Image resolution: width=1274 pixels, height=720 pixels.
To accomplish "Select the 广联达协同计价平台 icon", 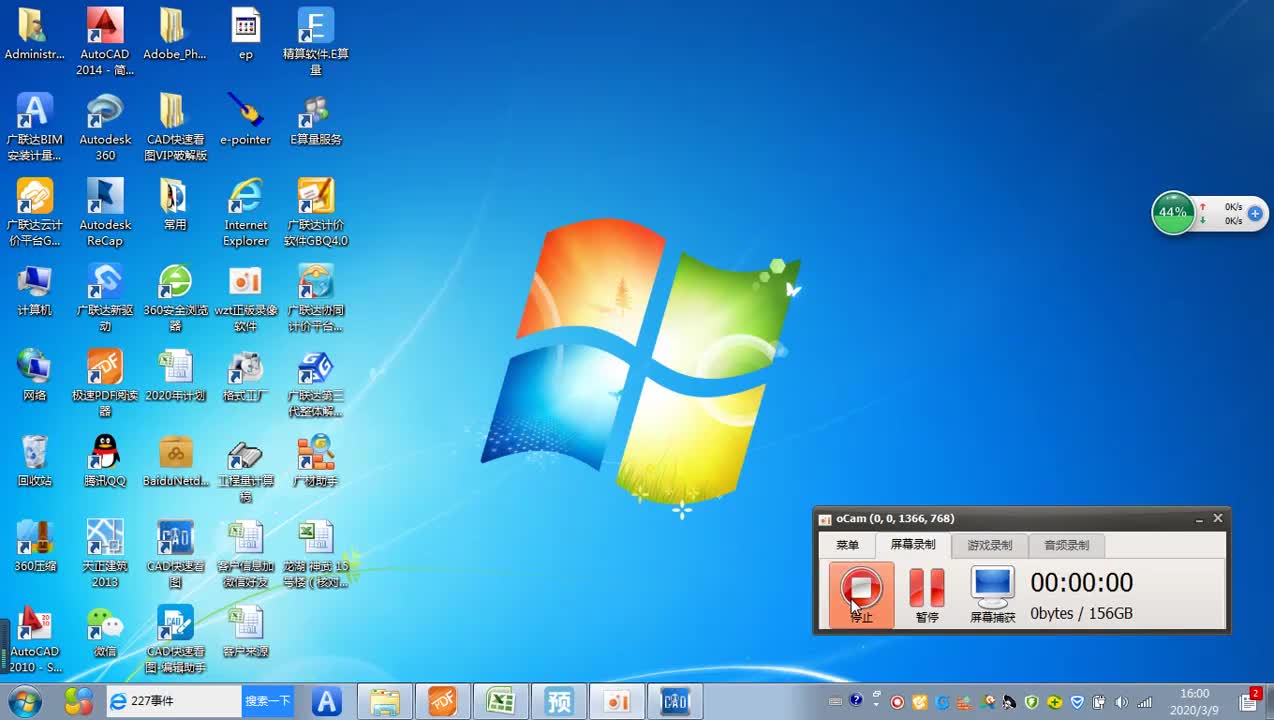I will [316, 297].
